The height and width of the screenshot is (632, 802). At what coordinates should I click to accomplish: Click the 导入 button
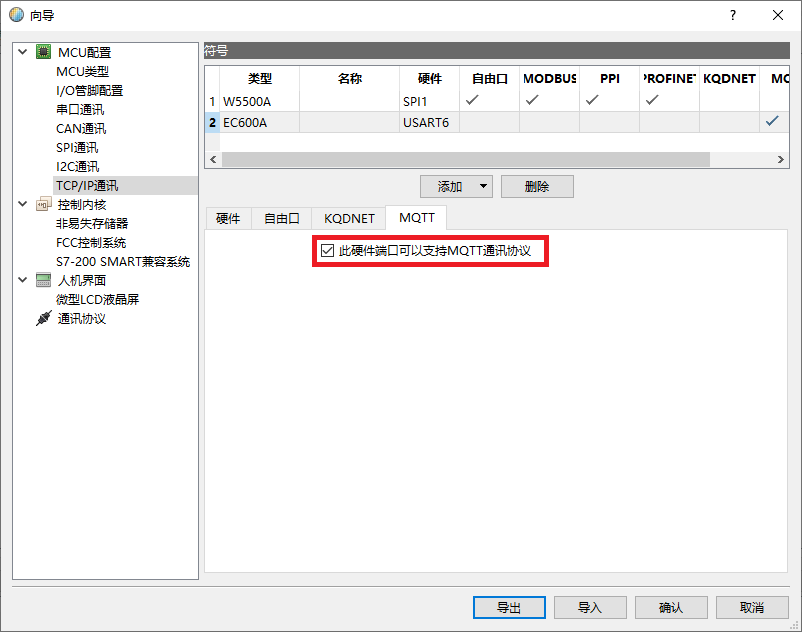[x=590, y=607]
